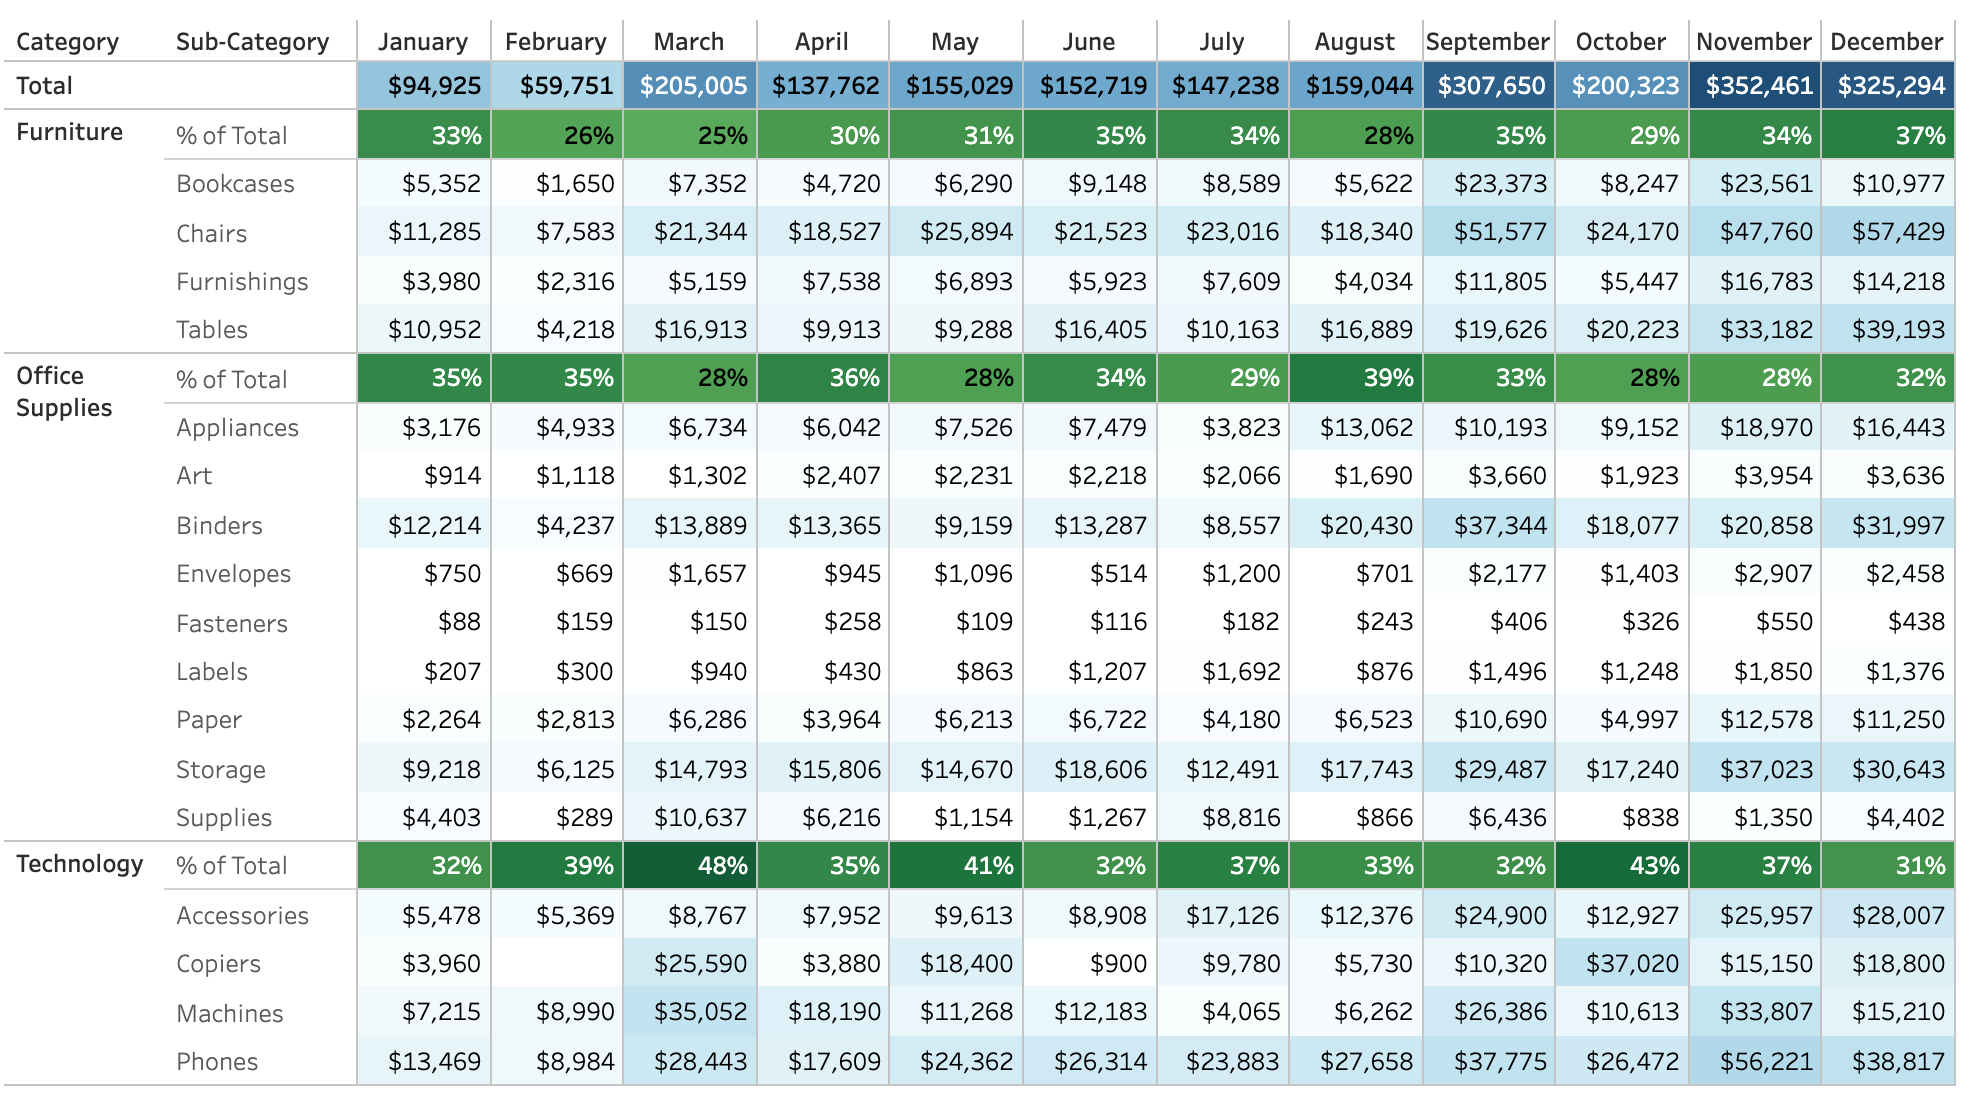Image resolution: width=1972 pixels, height=1094 pixels.
Task: Select the Furniture category label
Action: (69, 132)
